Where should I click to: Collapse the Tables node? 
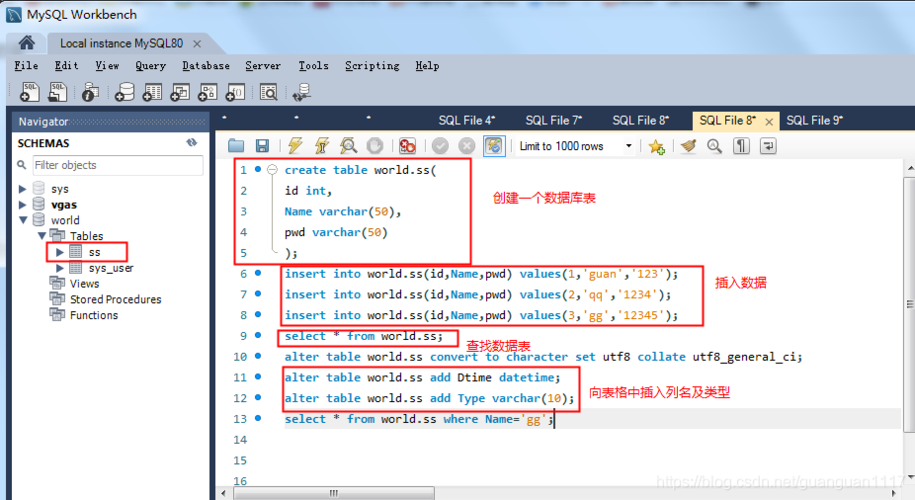(x=42, y=236)
